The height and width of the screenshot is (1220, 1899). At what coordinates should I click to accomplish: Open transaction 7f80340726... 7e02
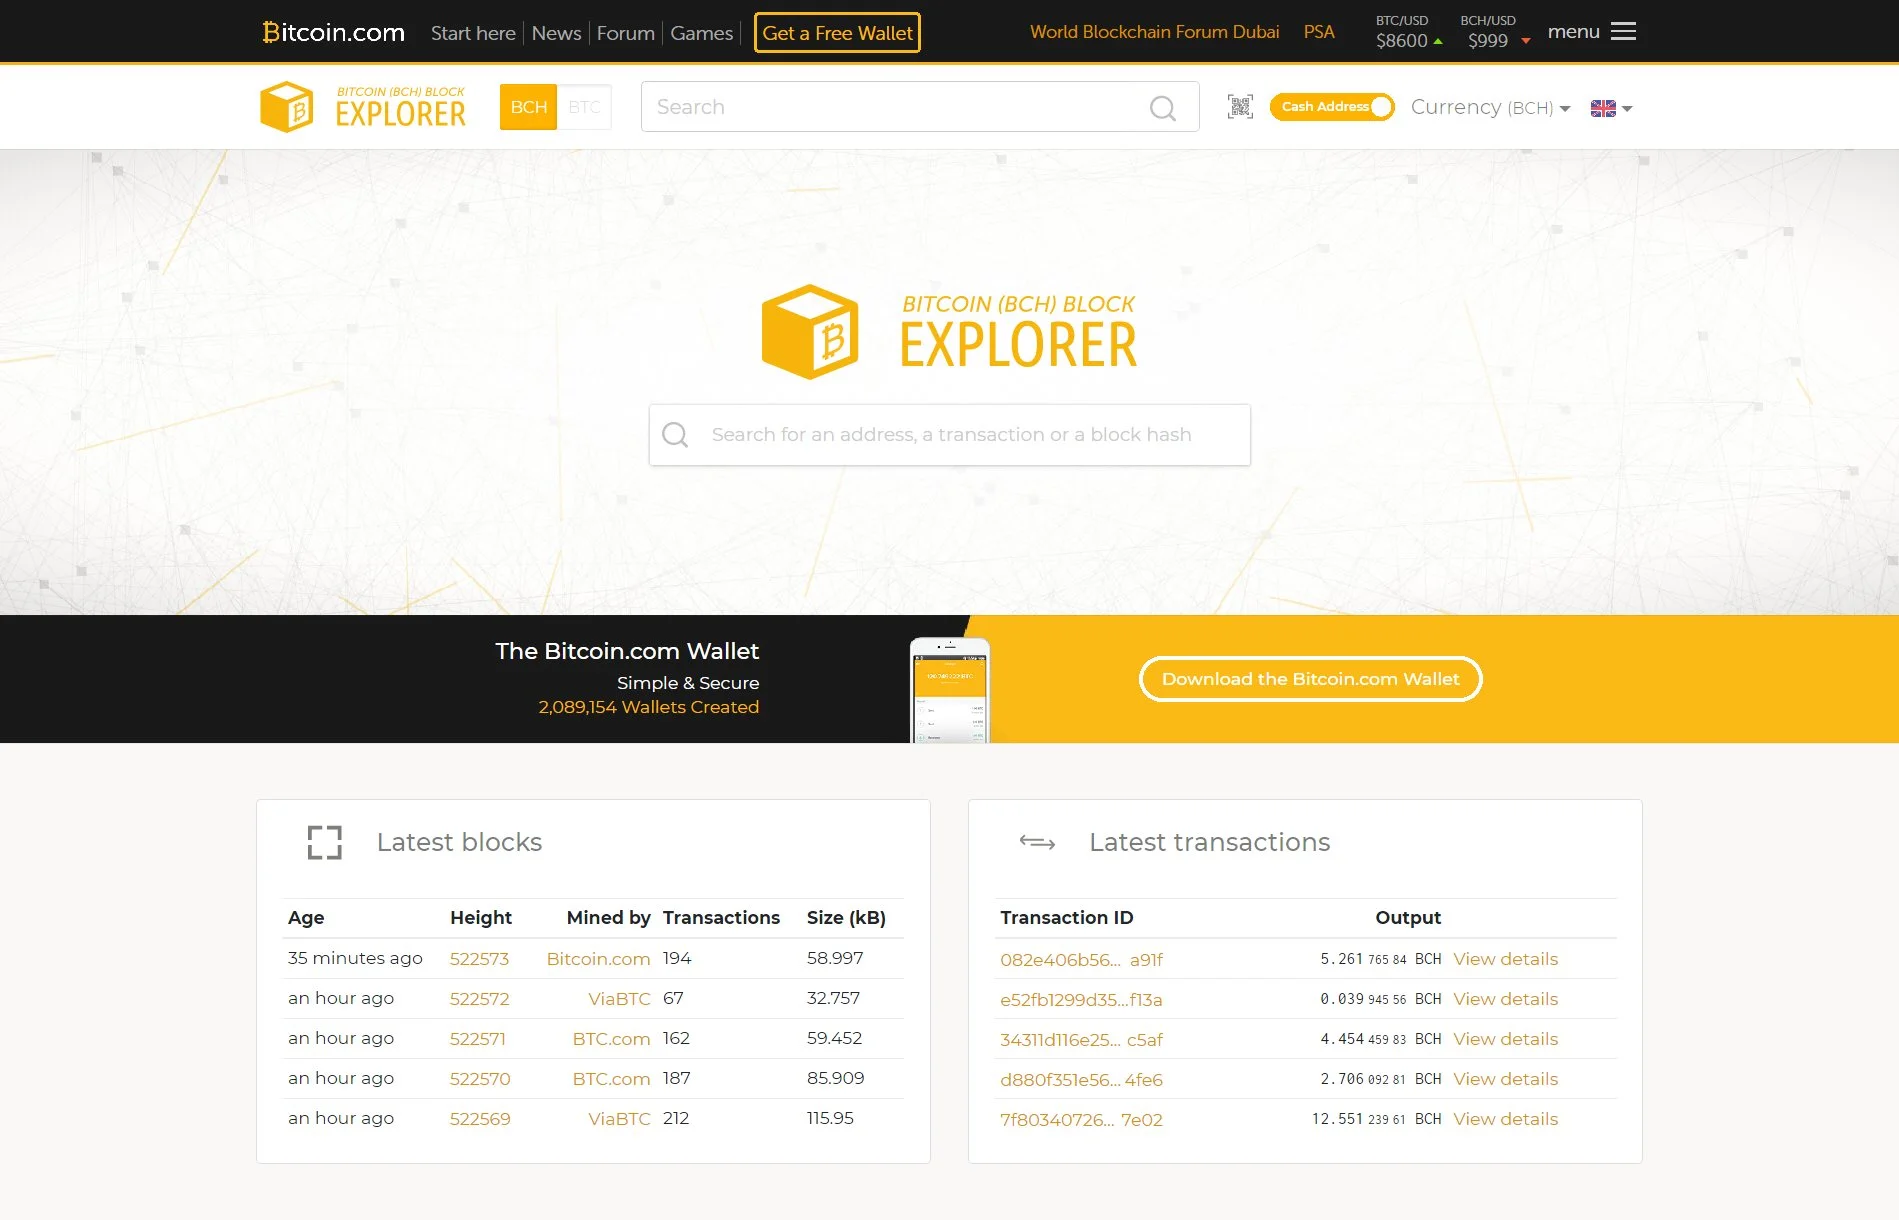click(x=1081, y=1120)
